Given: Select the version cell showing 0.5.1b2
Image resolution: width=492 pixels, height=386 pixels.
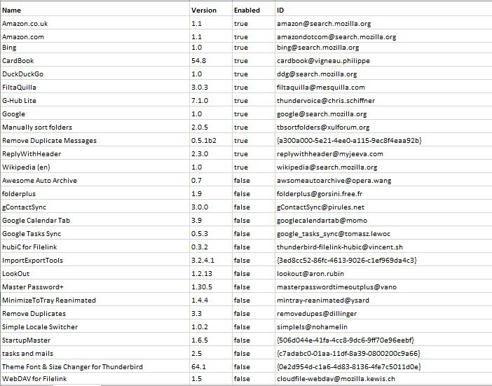Looking at the screenshot, I should point(211,140).
